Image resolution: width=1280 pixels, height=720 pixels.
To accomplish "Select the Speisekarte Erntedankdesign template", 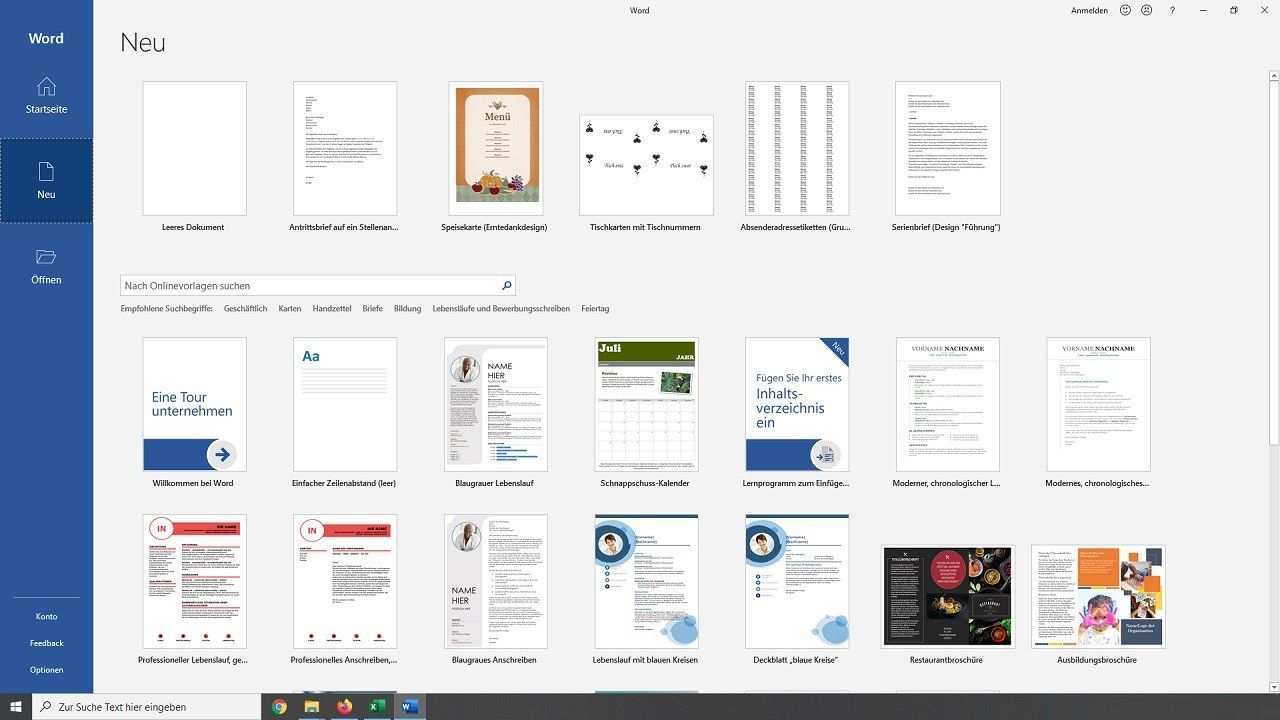I will pos(496,149).
